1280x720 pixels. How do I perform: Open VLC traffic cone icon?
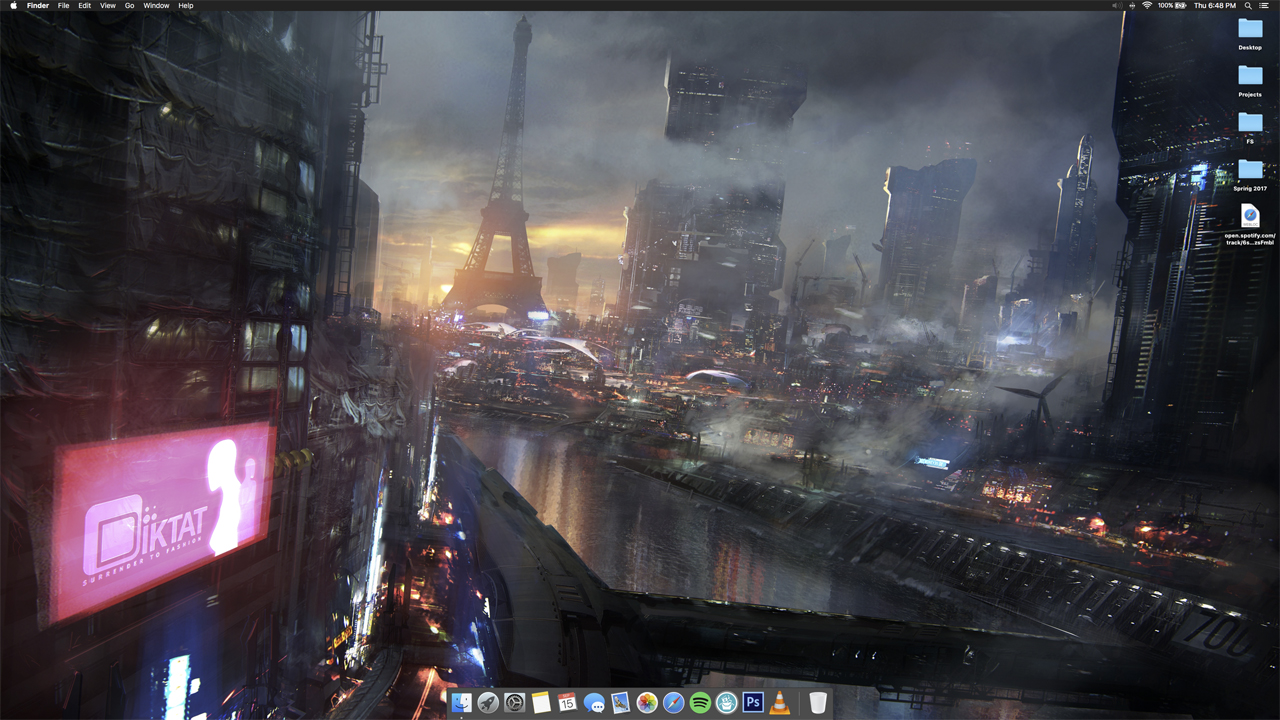[x=779, y=703]
